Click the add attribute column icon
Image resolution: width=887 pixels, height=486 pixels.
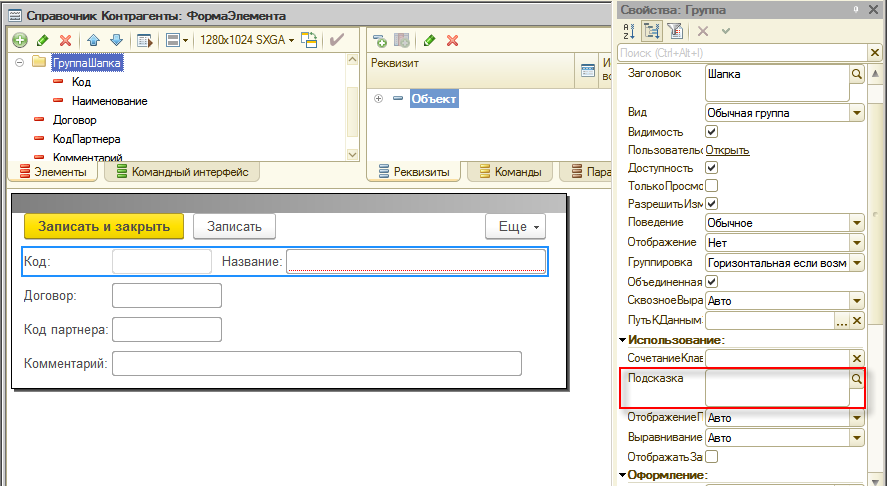click(x=402, y=40)
